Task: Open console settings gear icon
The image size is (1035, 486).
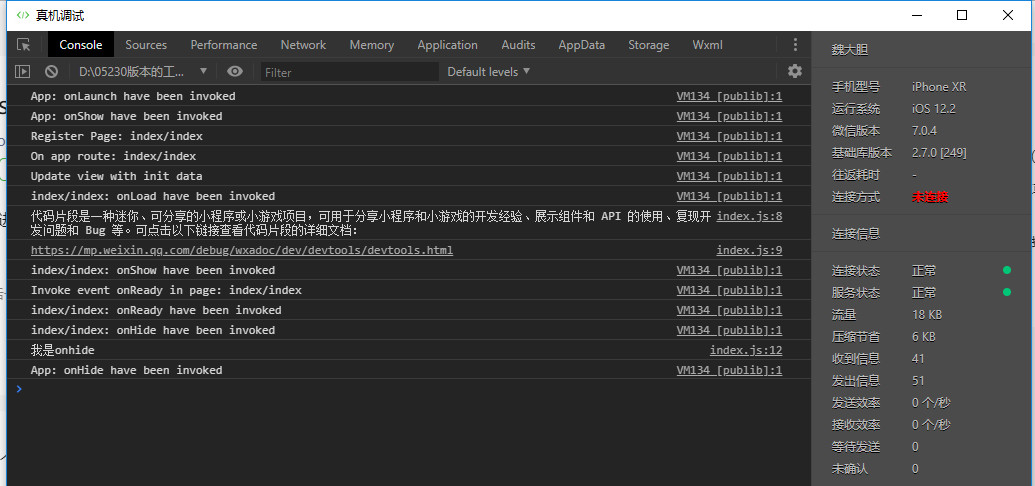Action: pyautogui.click(x=795, y=71)
